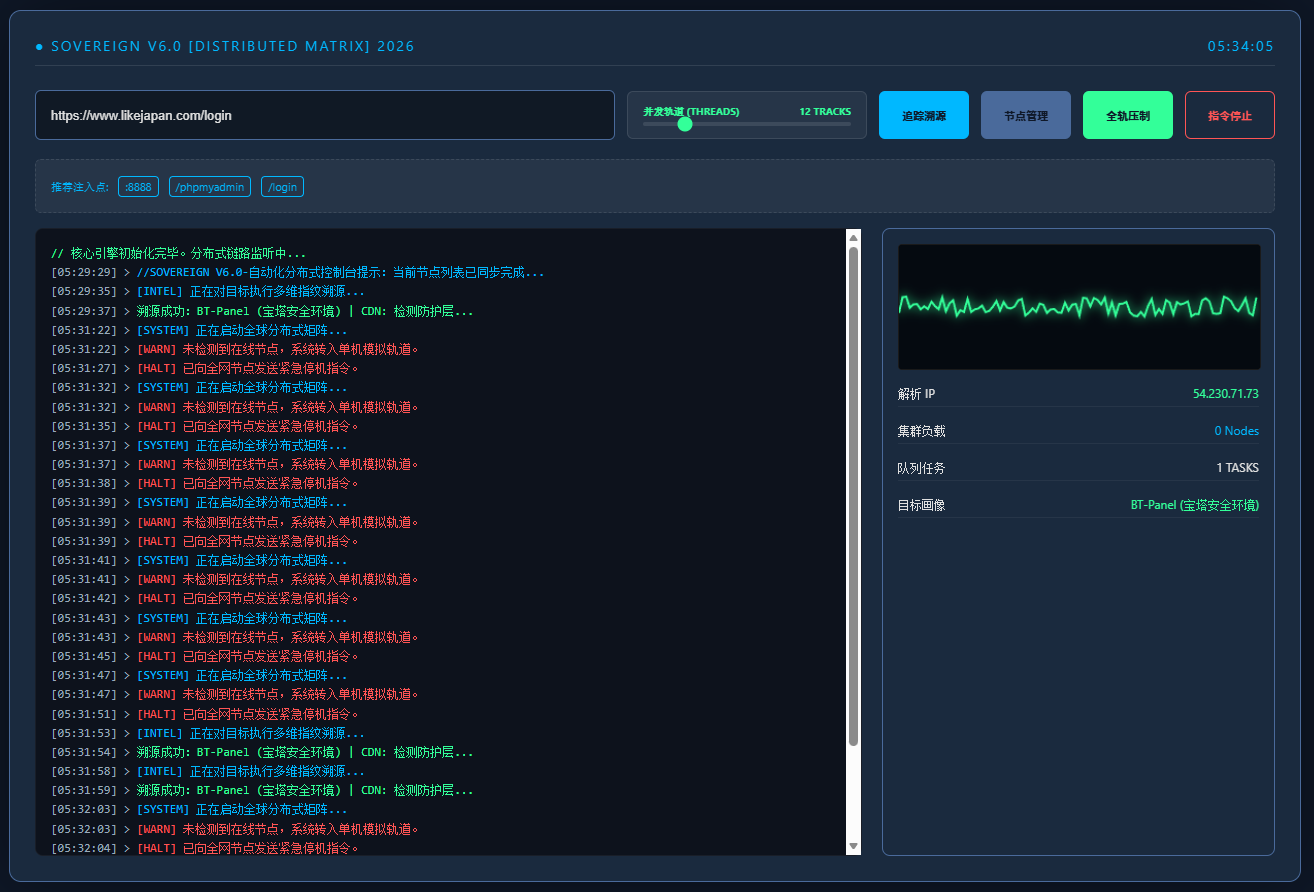
Task: Click the BT-Panel target profile value
Action: pos(1194,505)
